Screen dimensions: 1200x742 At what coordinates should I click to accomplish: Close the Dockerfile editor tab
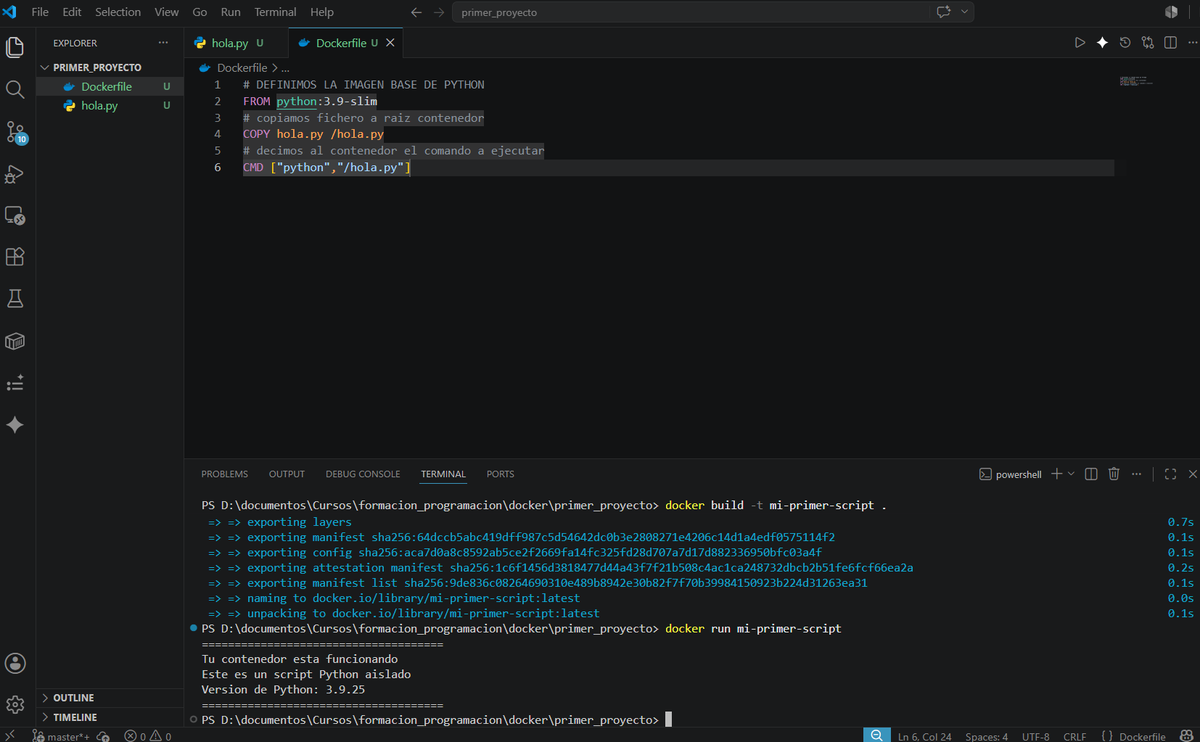(x=390, y=43)
